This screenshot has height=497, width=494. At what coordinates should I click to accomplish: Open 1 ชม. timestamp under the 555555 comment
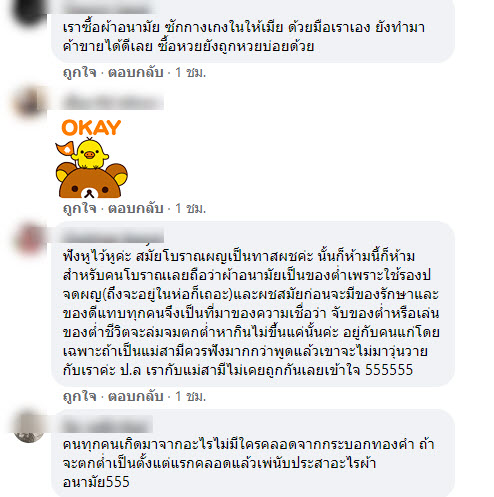tap(190, 396)
